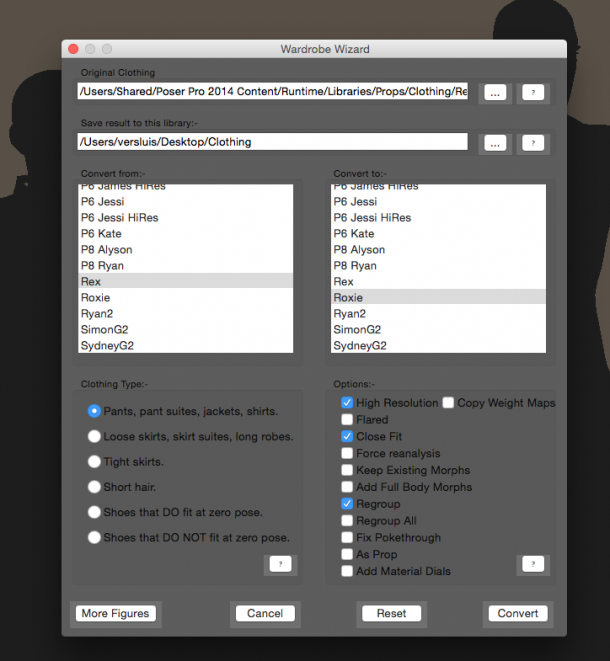The width and height of the screenshot is (610, 661).
Task: Cancel the Wardrobe Wizard dialog
Action: tap(265, 613)
